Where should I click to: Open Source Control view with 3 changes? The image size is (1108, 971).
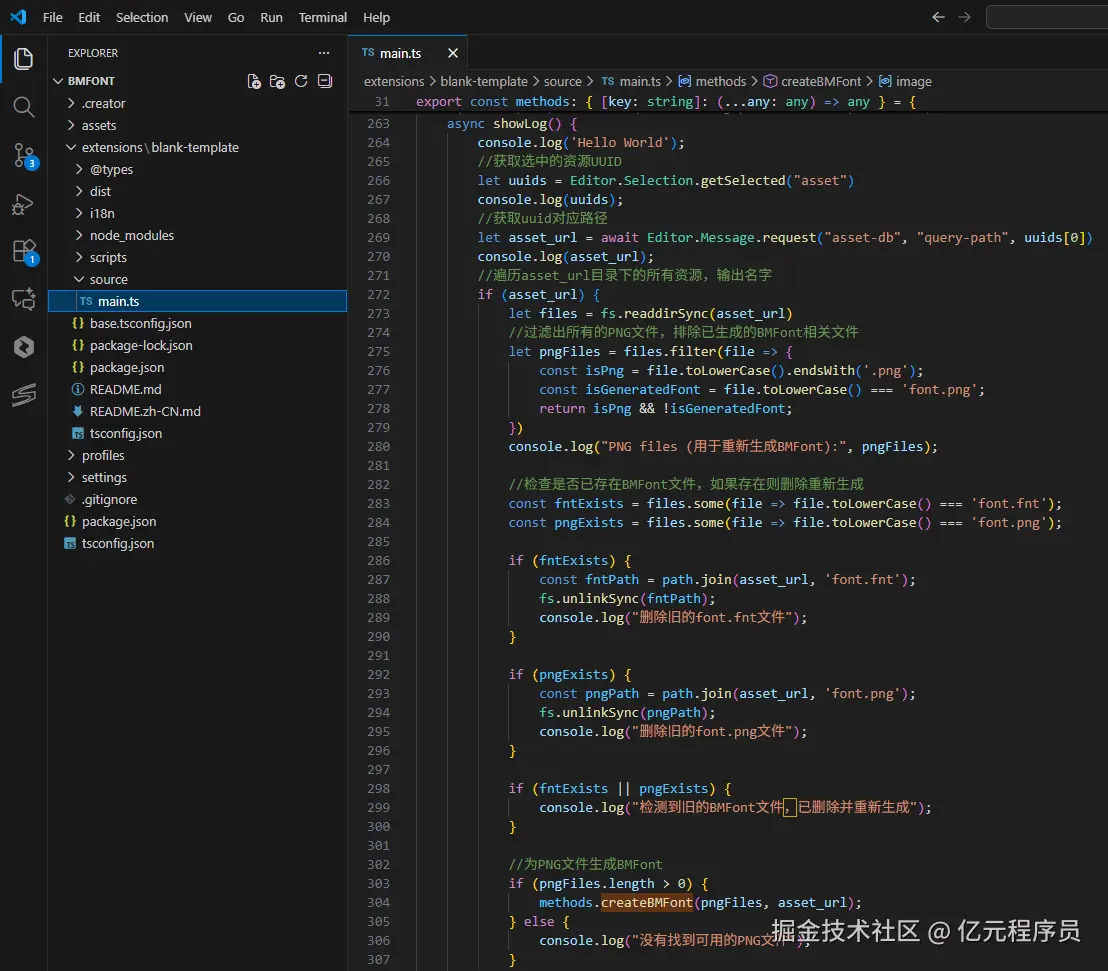pos(23,155)
